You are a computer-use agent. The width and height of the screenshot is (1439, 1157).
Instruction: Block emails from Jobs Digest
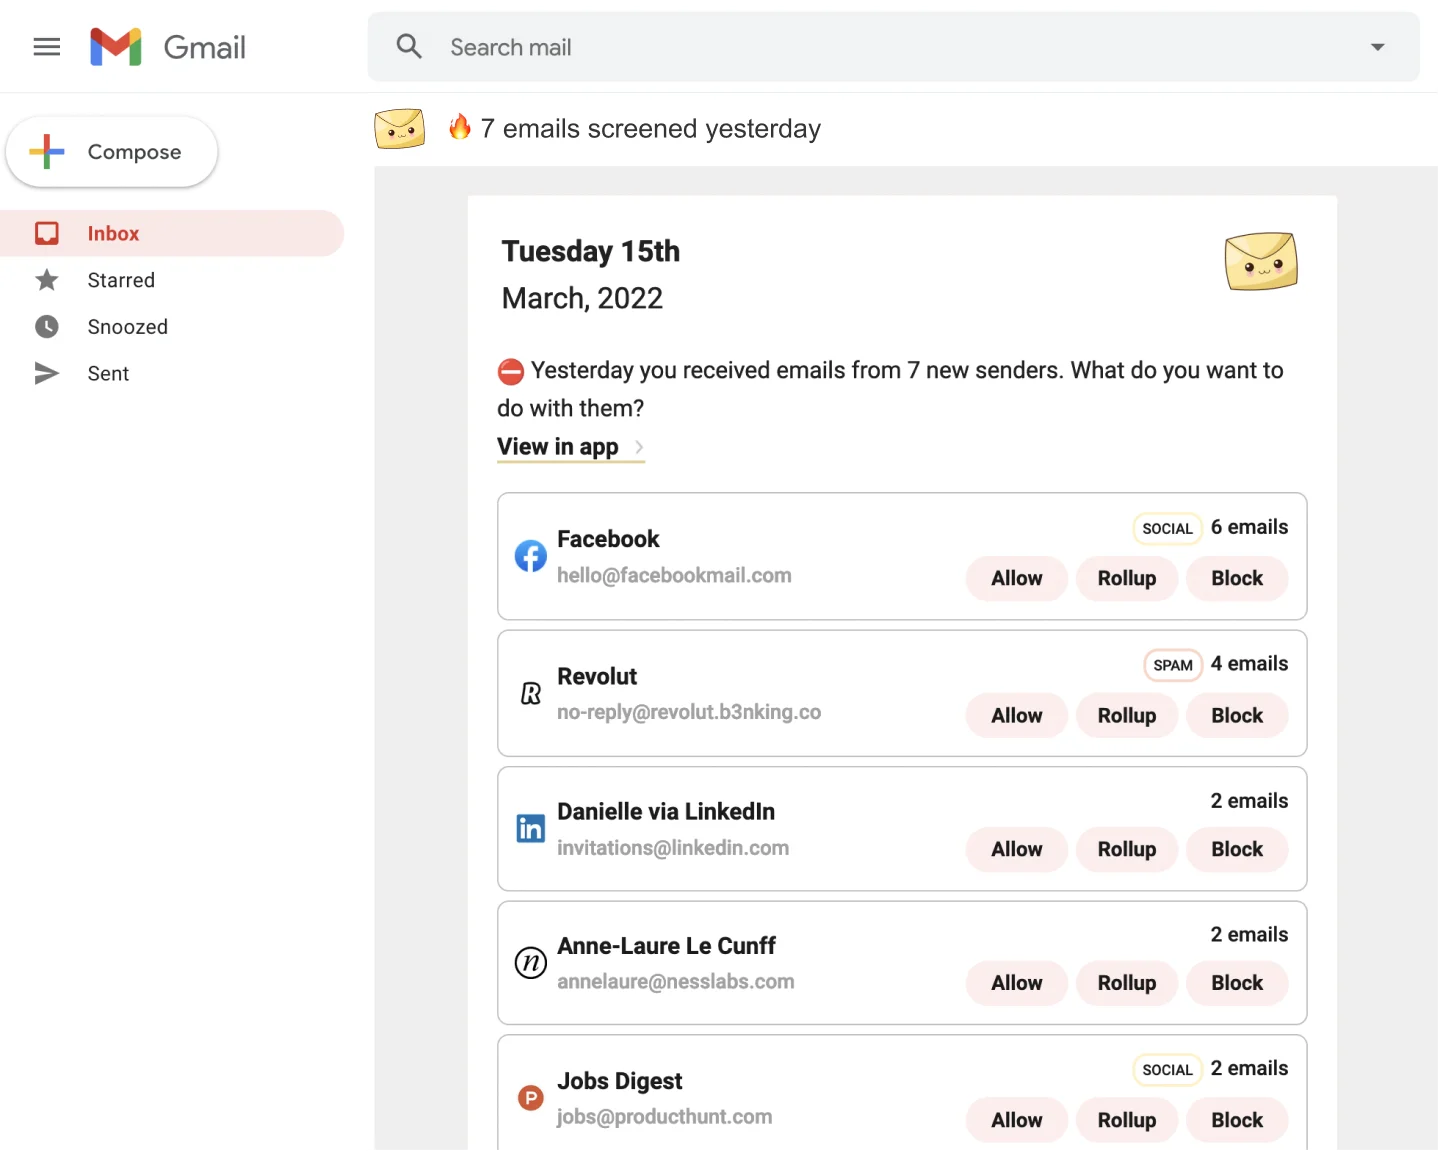pyautogui.click(x=1237, y=1120)
